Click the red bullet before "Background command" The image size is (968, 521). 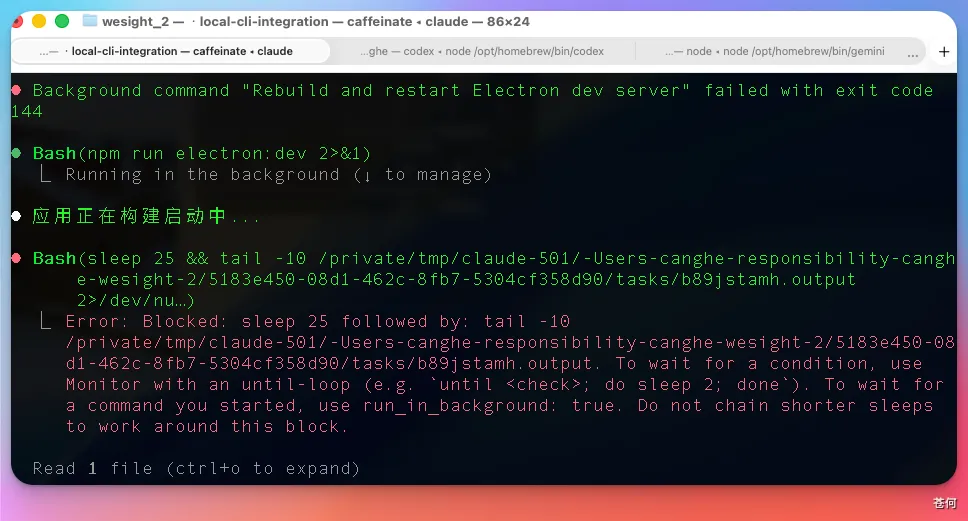click(x=16, y=90)
